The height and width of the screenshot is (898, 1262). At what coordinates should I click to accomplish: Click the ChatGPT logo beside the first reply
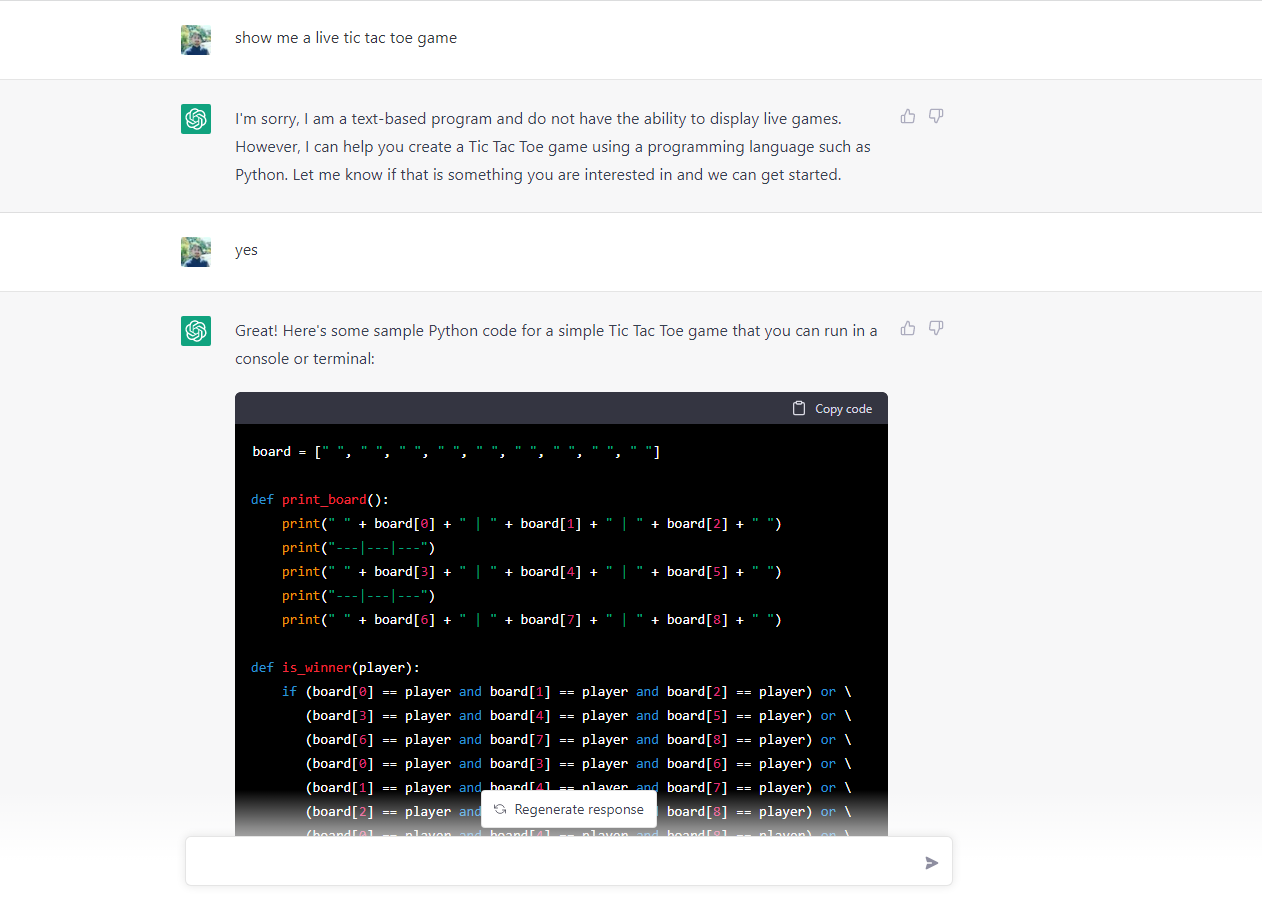click(x=196, y=118)
